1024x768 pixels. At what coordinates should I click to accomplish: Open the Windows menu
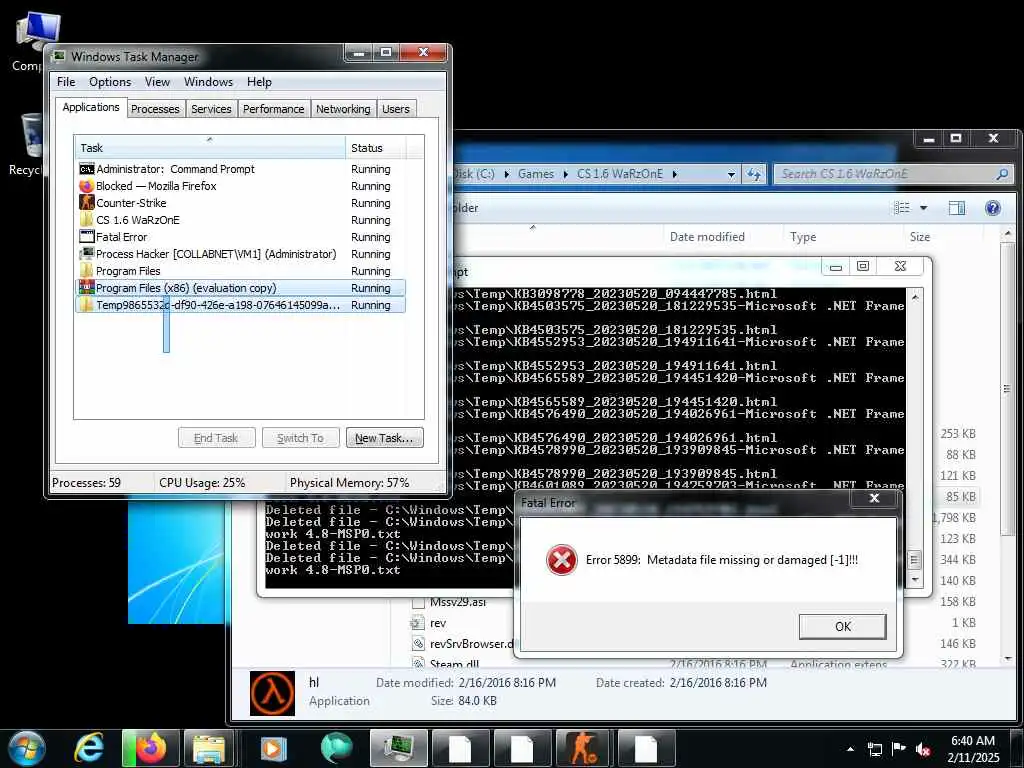208,82
